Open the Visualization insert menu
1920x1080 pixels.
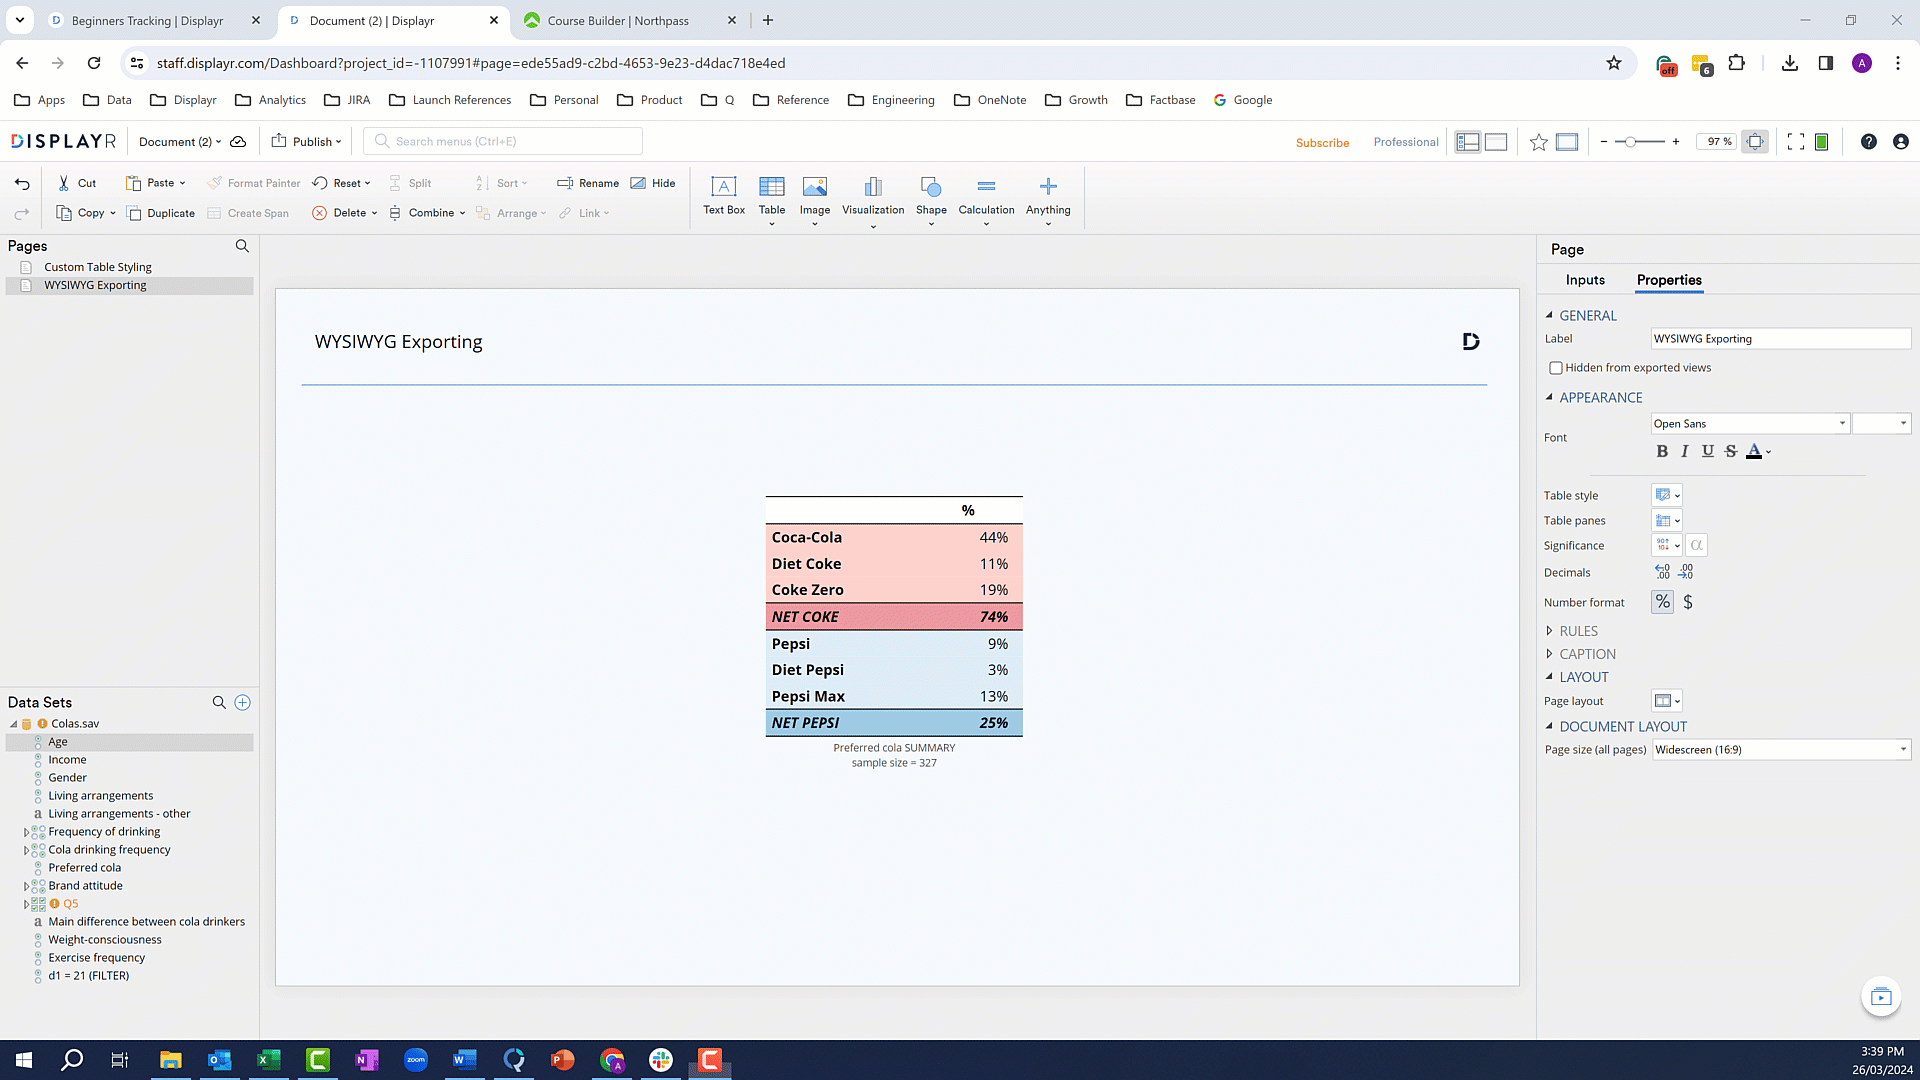click(x=872, y=196)
